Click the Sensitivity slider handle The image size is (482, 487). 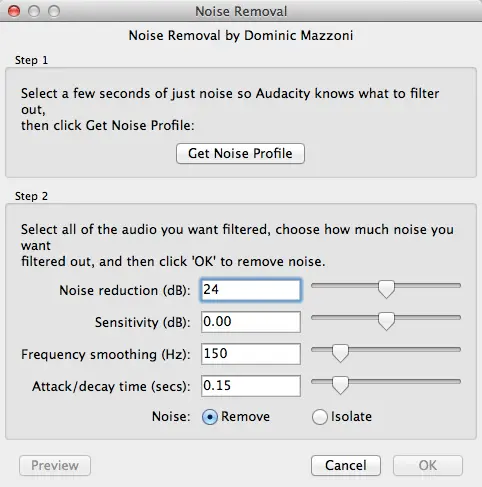click(386, 321)
